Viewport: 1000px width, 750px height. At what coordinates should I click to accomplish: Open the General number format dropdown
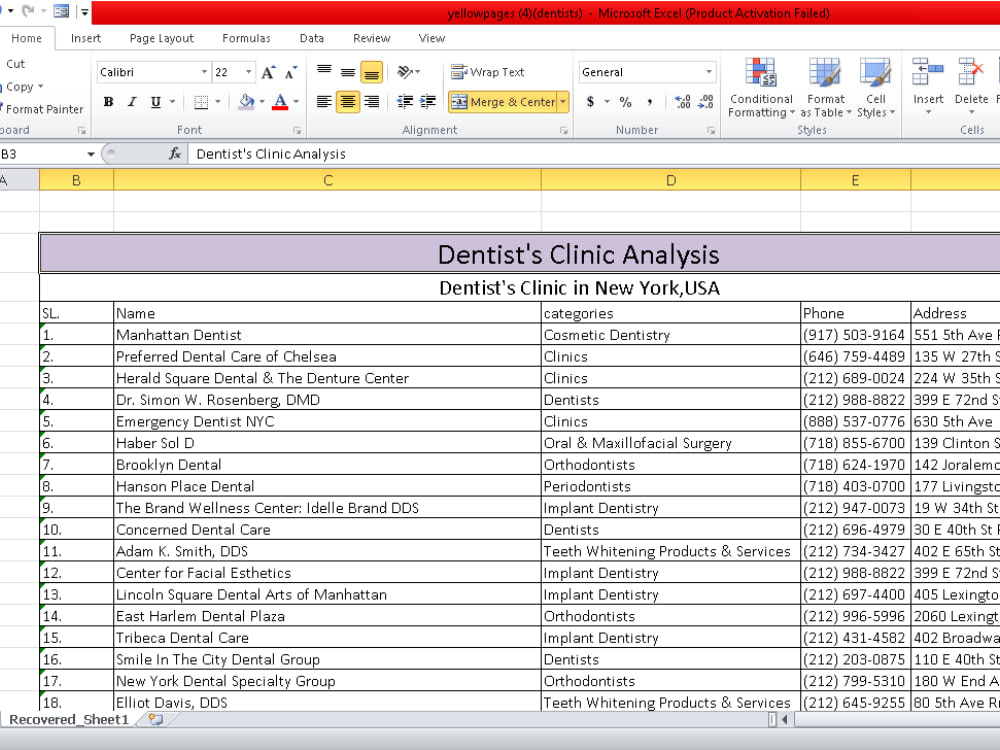click(x=709, y=72)
